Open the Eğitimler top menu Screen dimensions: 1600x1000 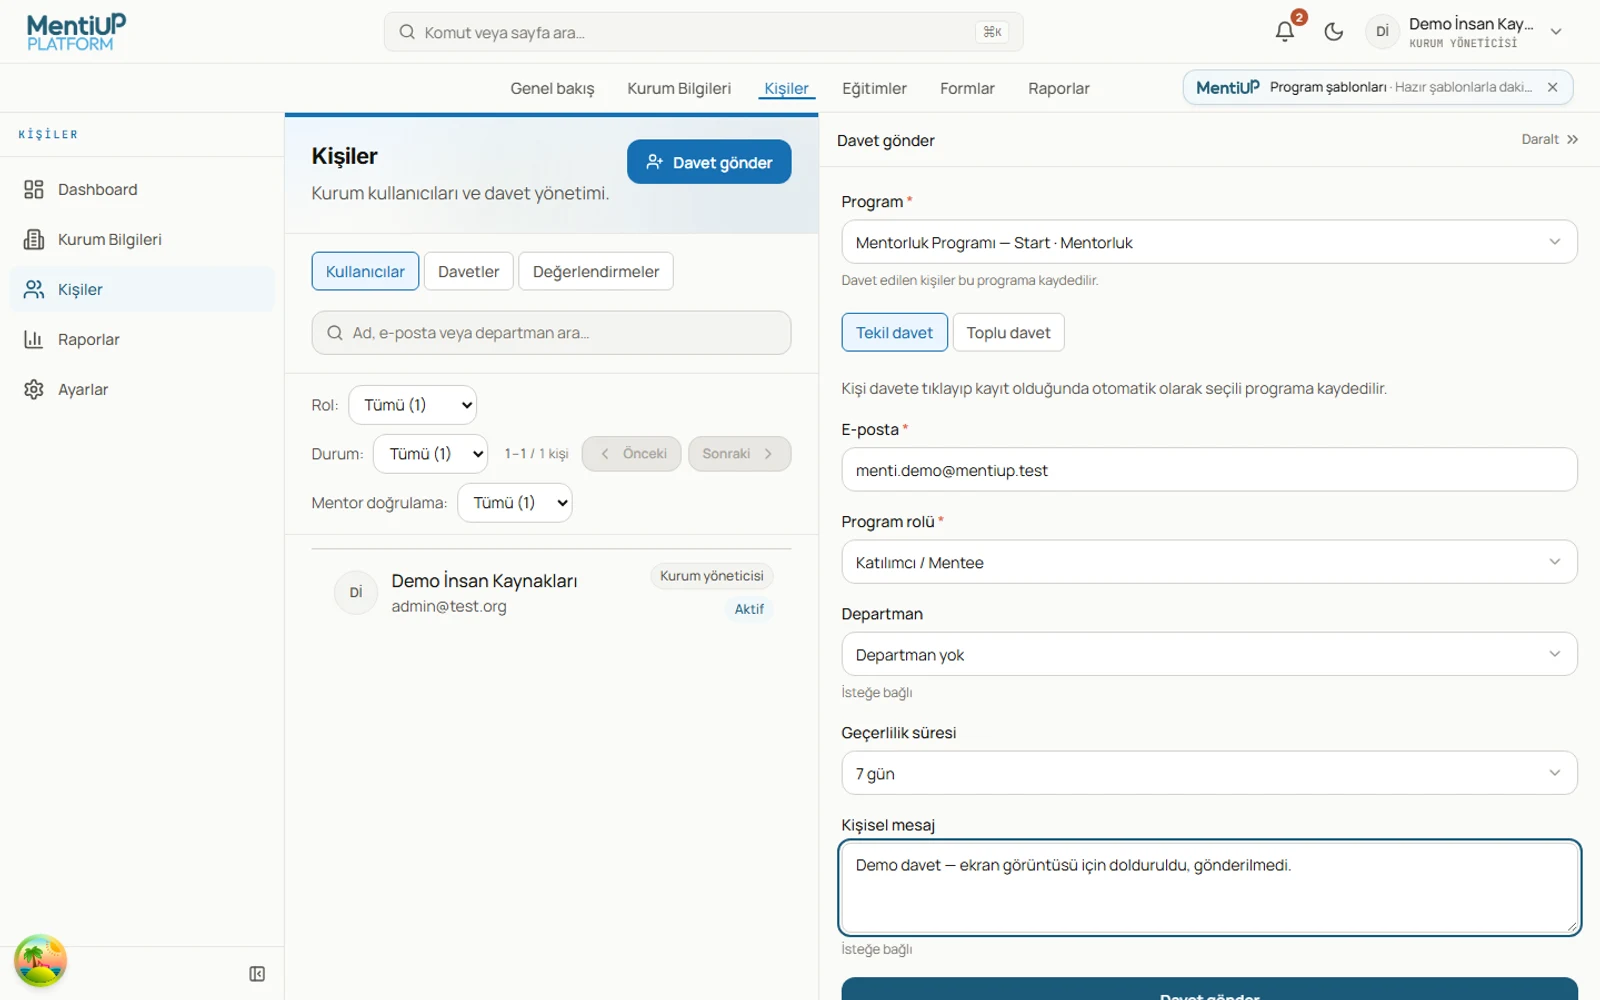tap(874, 88)
